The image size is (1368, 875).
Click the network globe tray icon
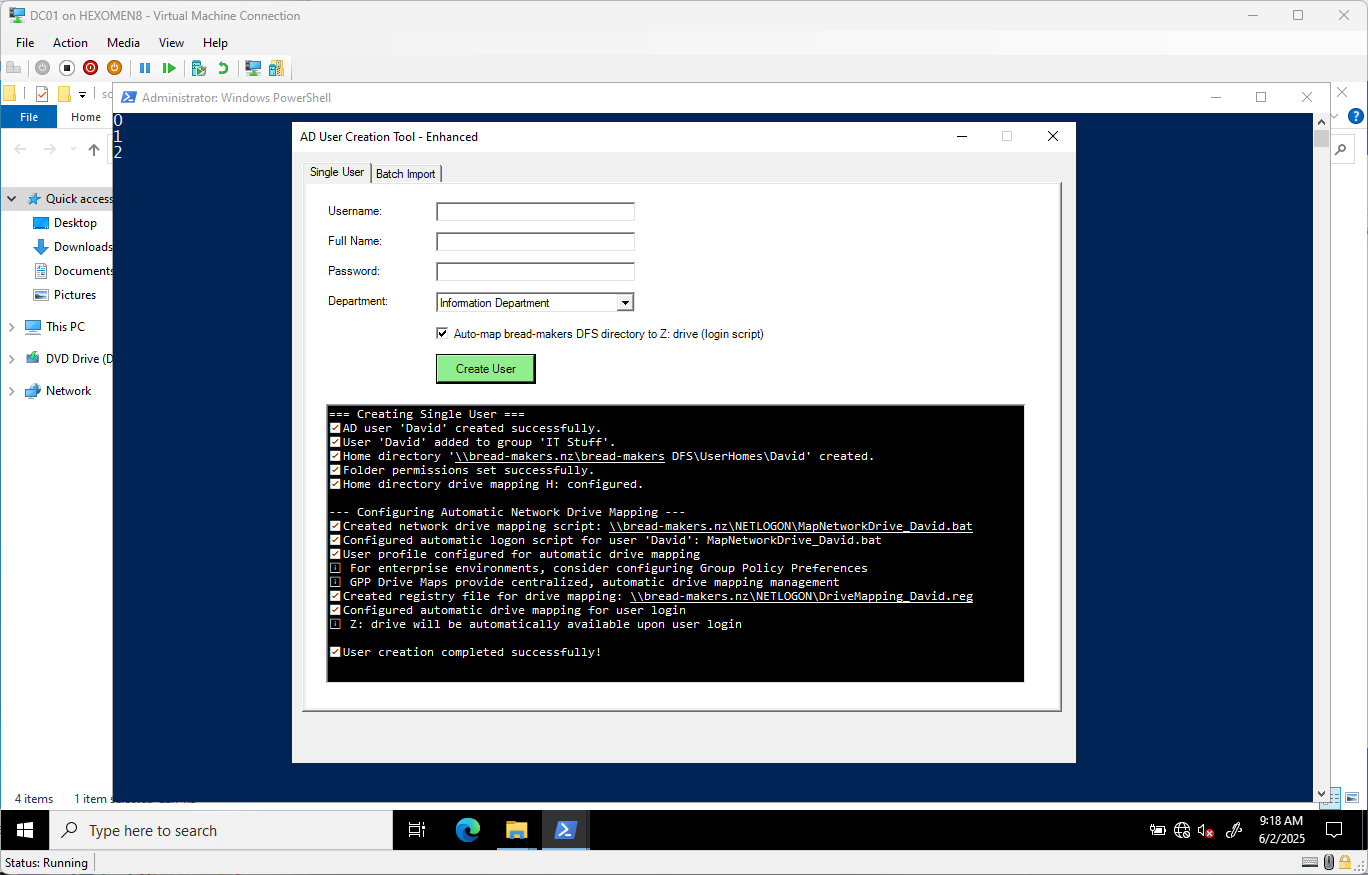1182,830
